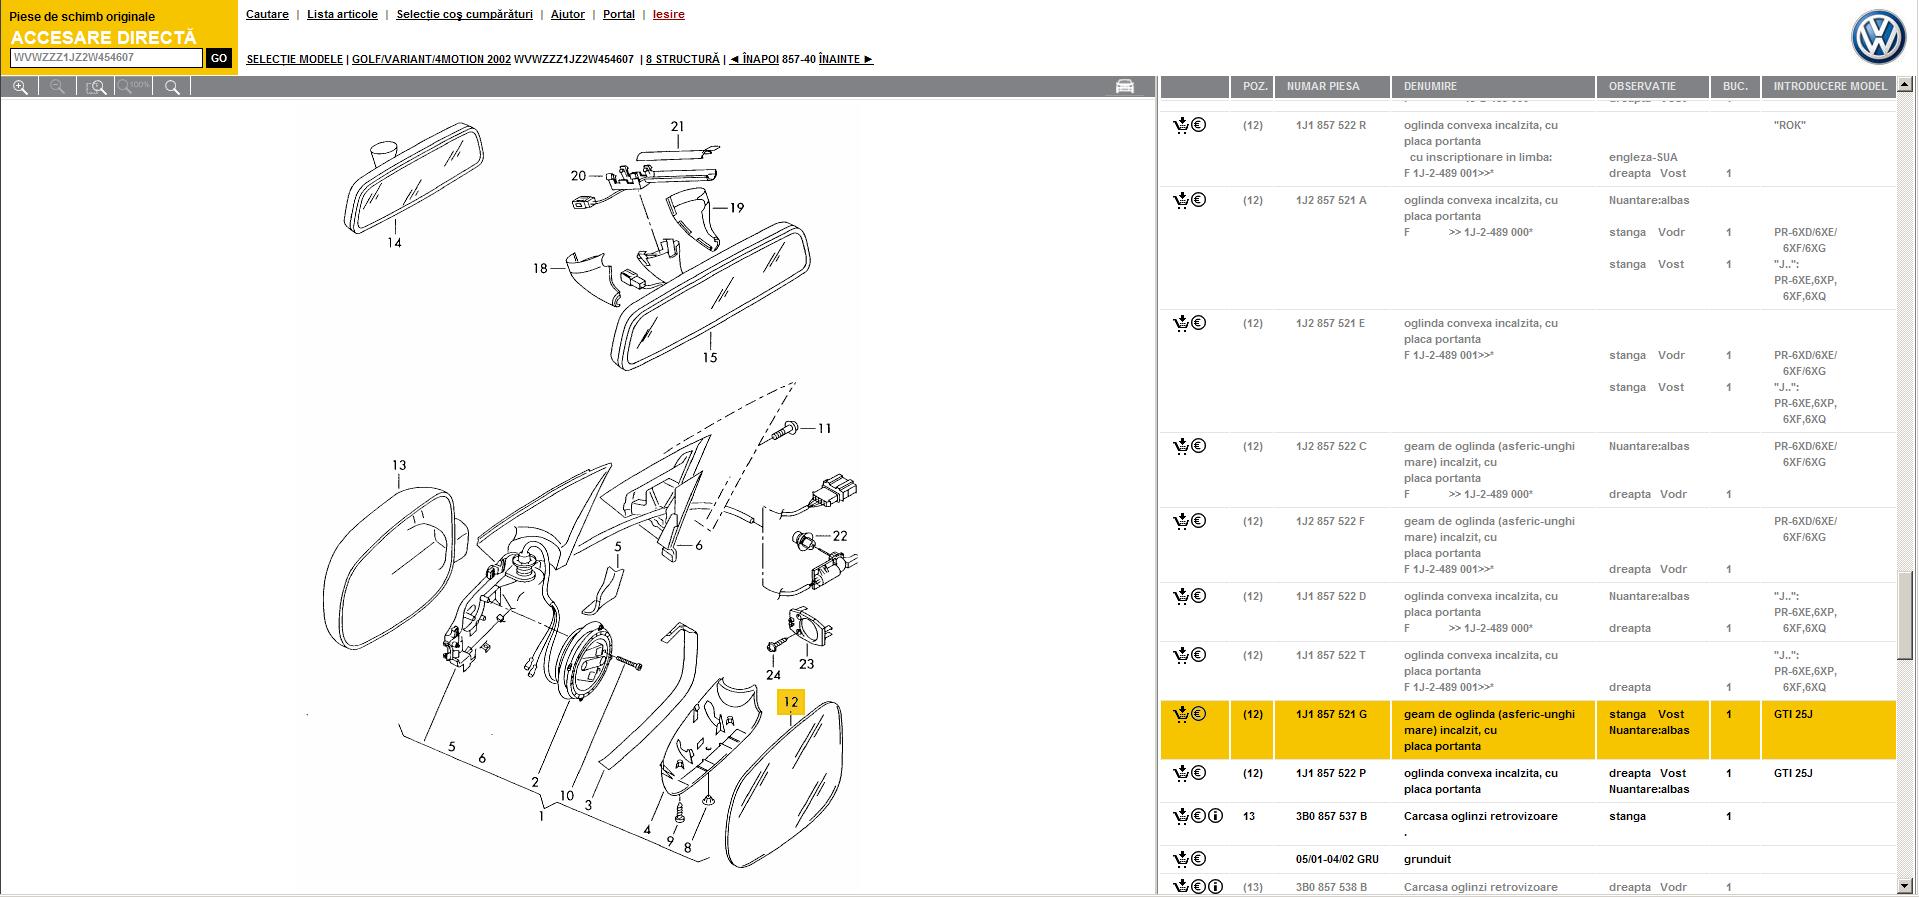Go back with the ÎNAPOI link

point(754,59)
